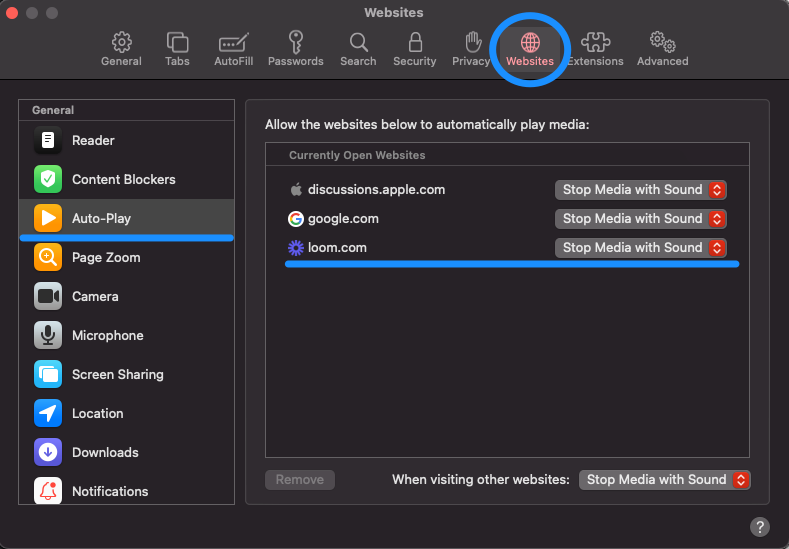Select the Passwords key icon
Screen dimensions: 789x549
click(295, 43)
